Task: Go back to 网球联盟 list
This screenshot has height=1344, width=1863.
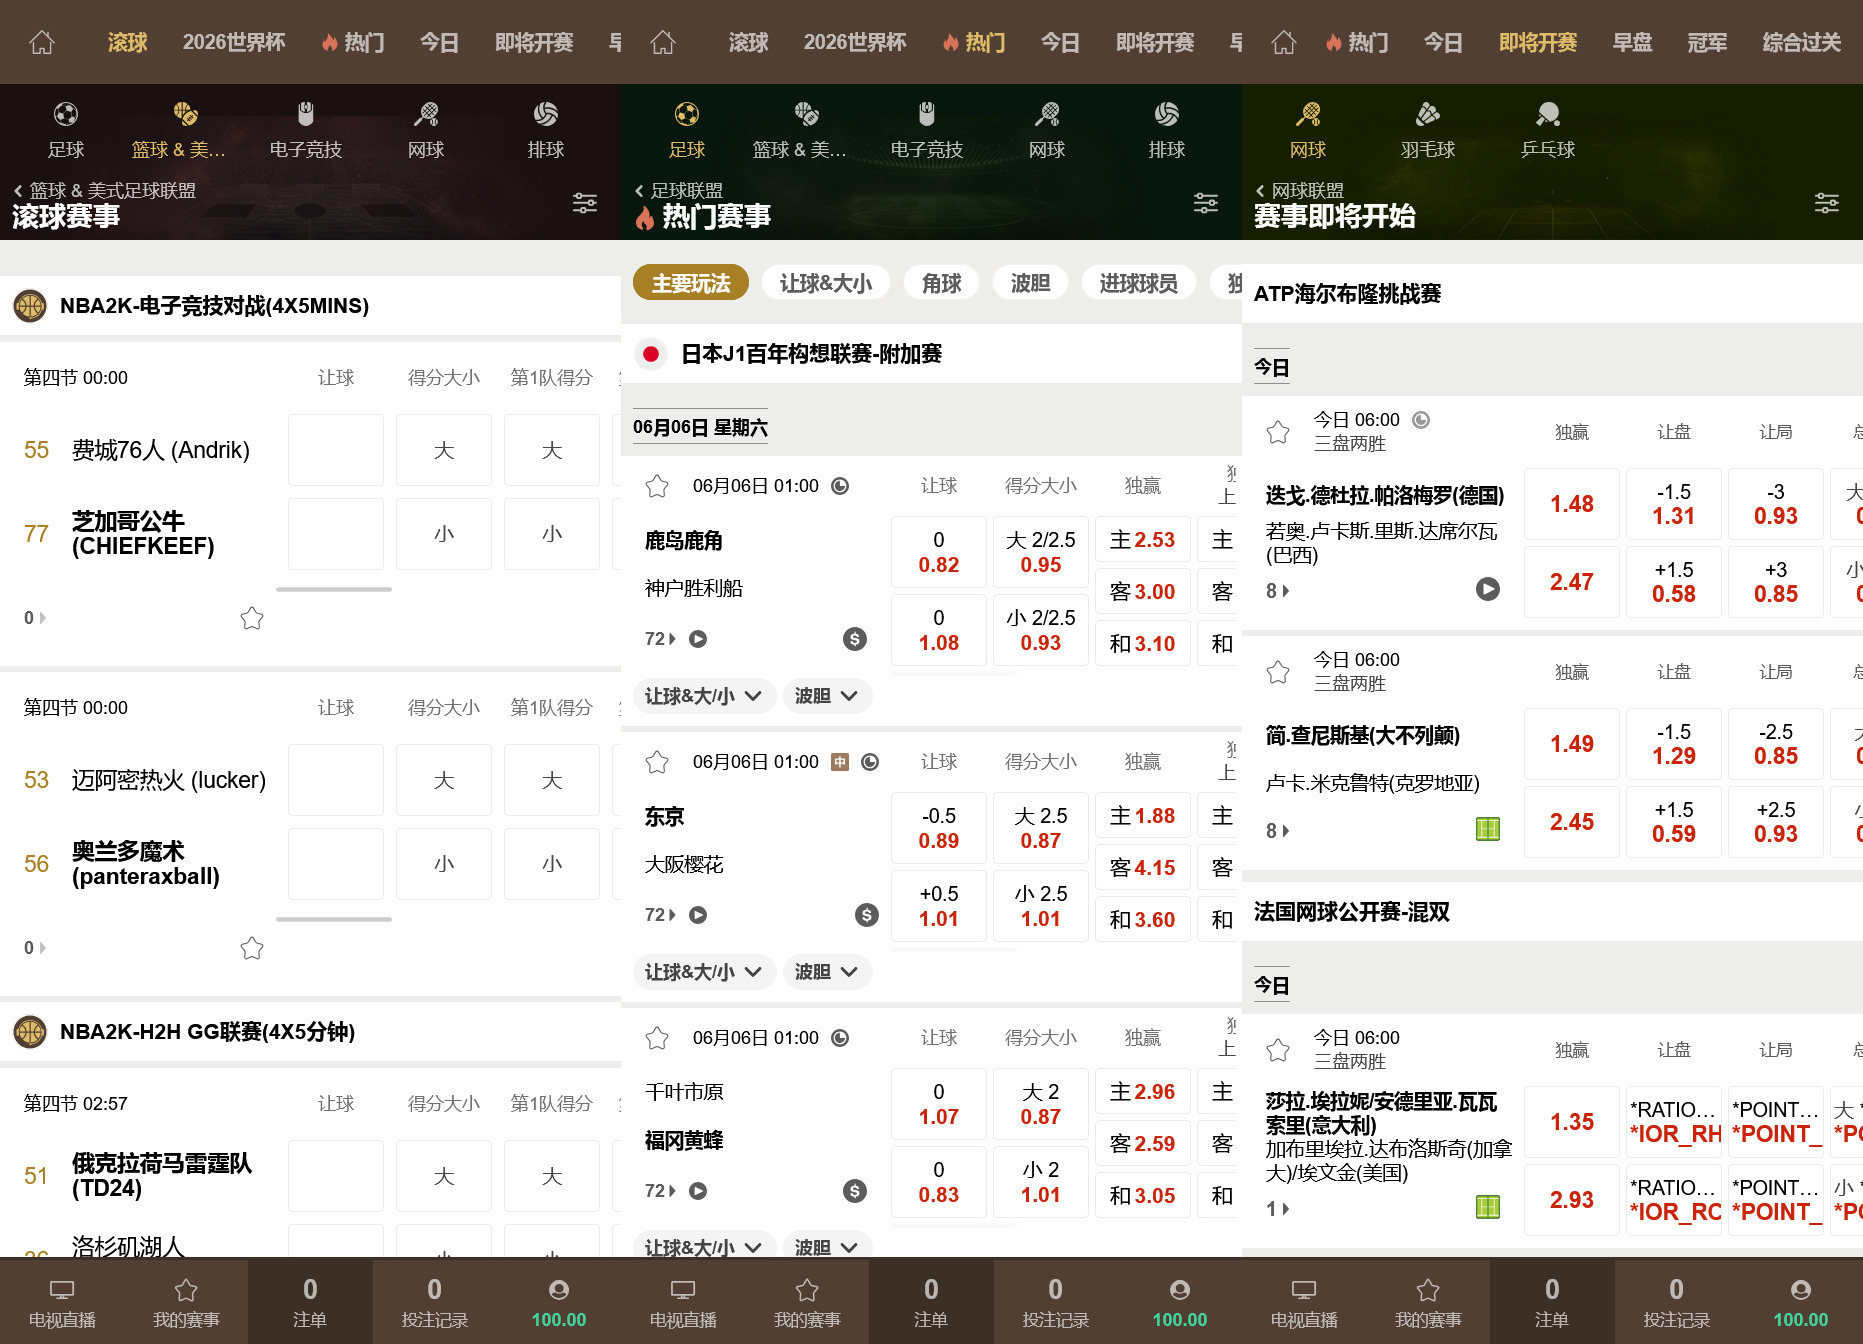Action: tap(1299, 190)
